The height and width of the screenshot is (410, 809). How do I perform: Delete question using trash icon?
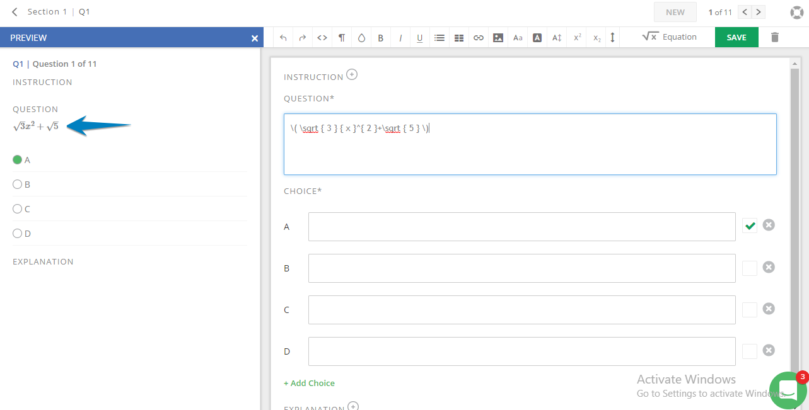tap(774, 38)
